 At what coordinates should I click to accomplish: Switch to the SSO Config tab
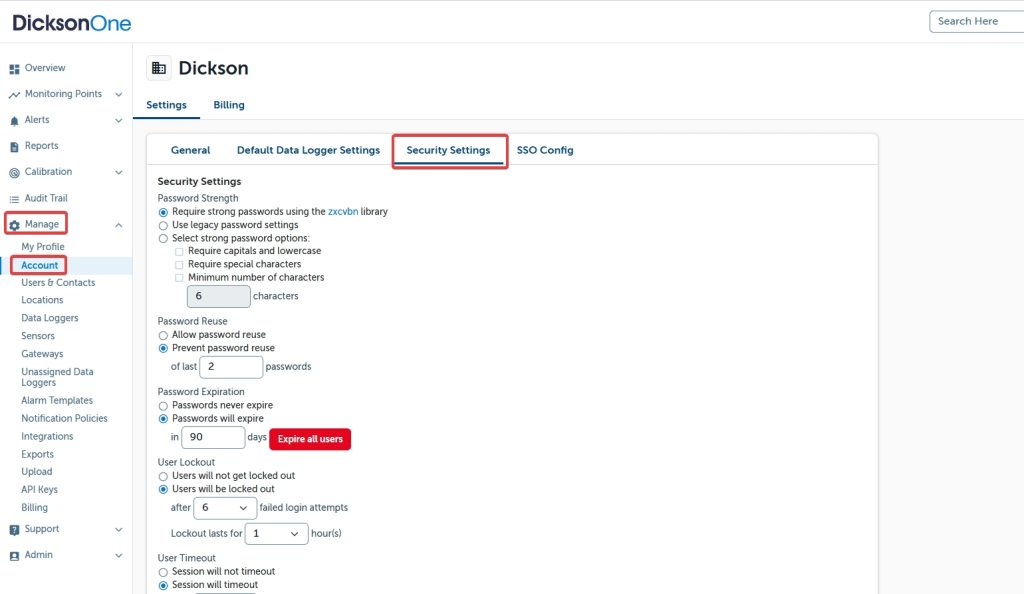545,151
